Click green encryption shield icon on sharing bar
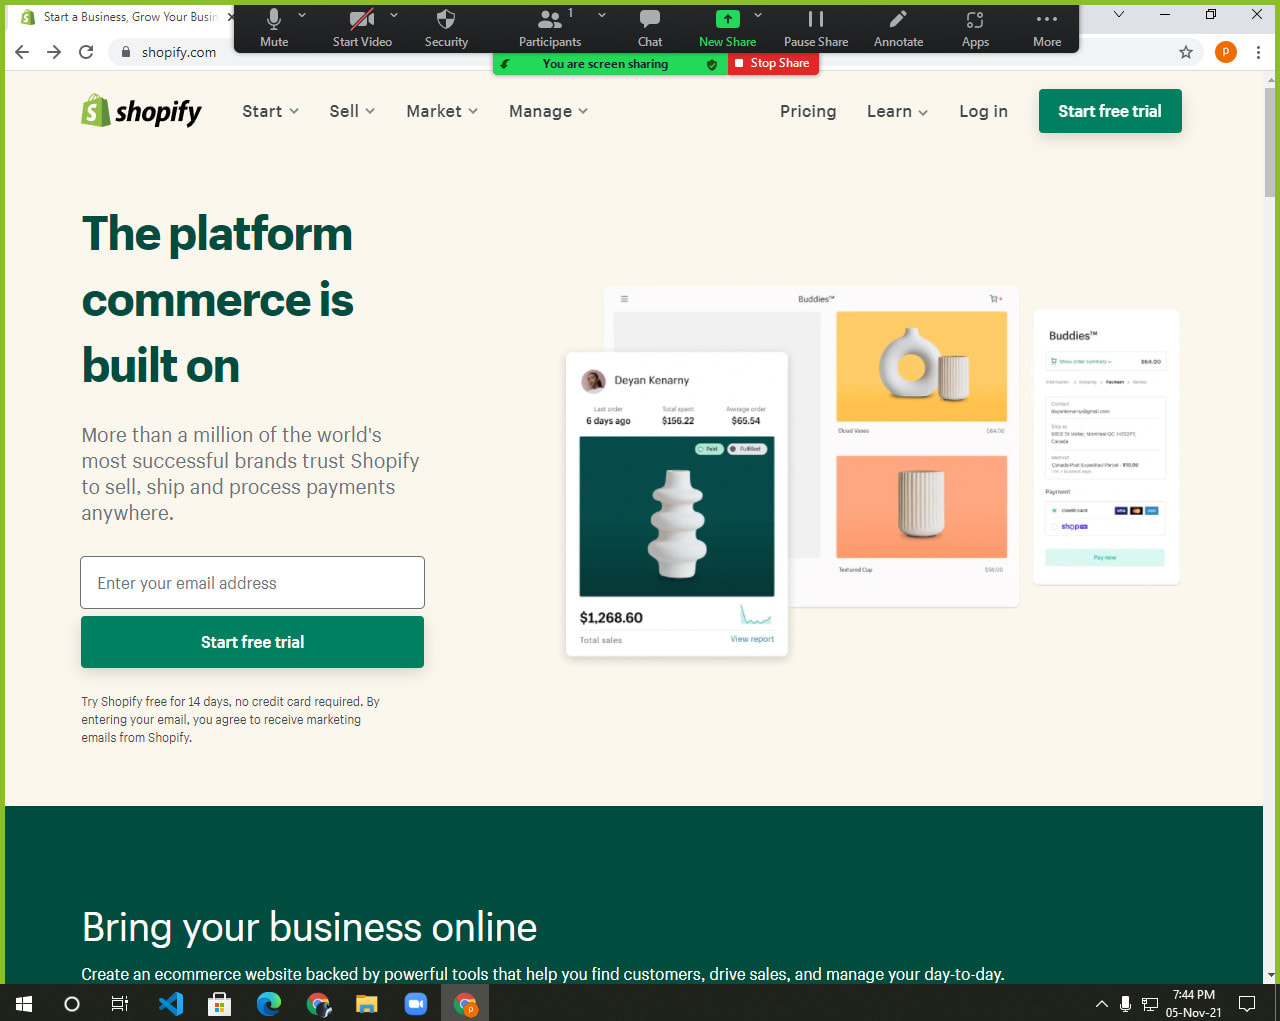 (712, 64)
